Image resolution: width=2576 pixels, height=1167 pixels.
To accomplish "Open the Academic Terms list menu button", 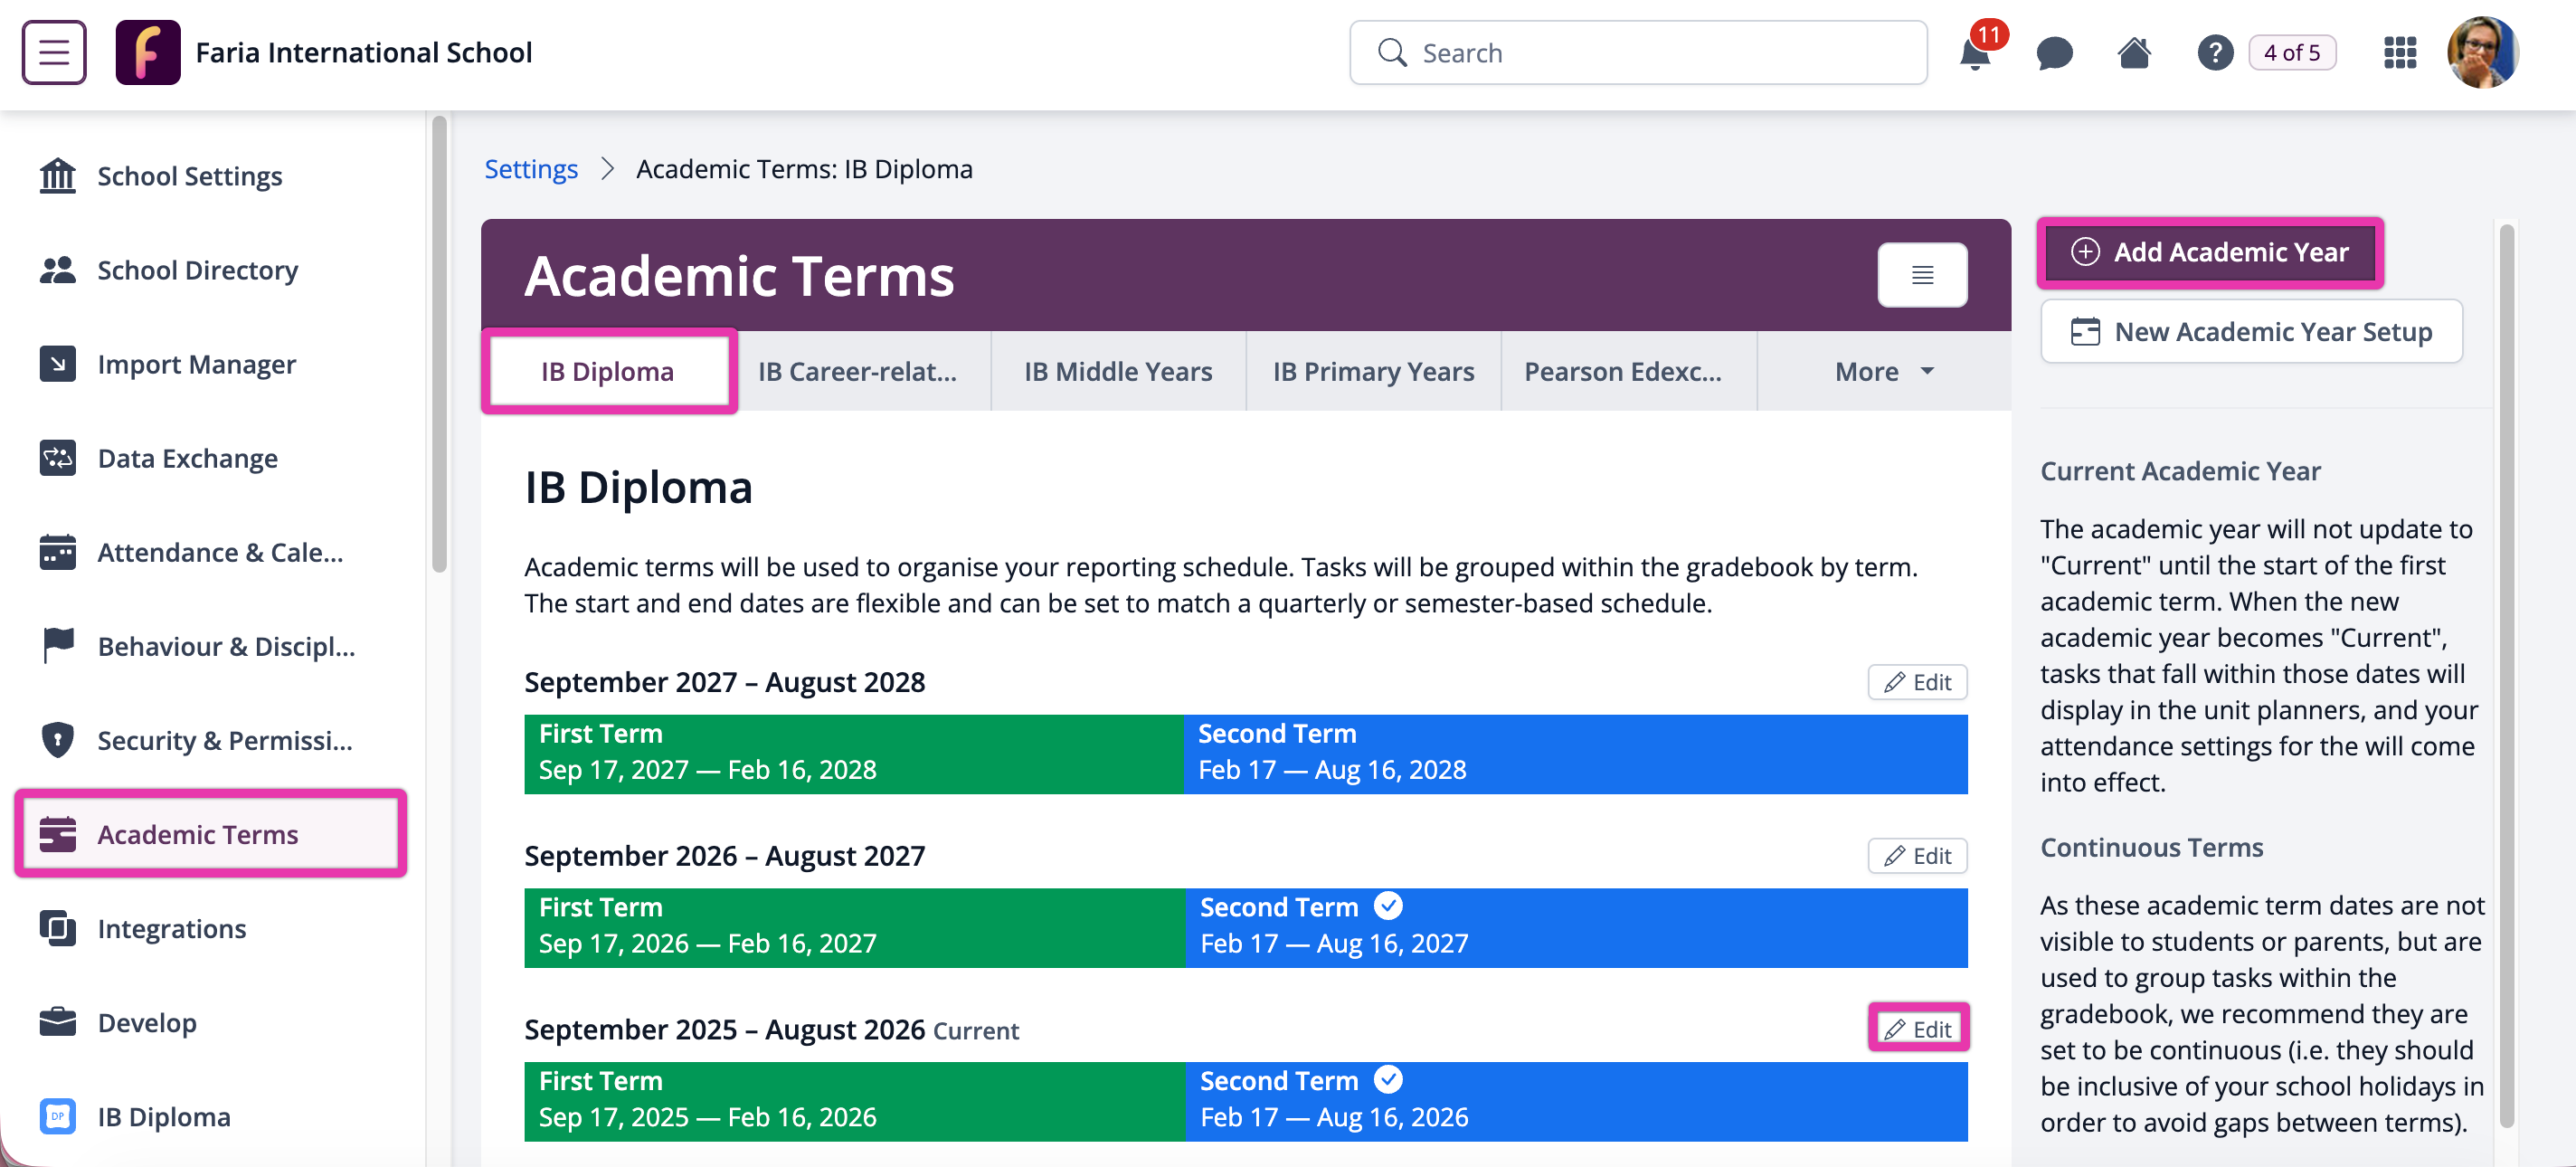I will [x=1922, y=275].
